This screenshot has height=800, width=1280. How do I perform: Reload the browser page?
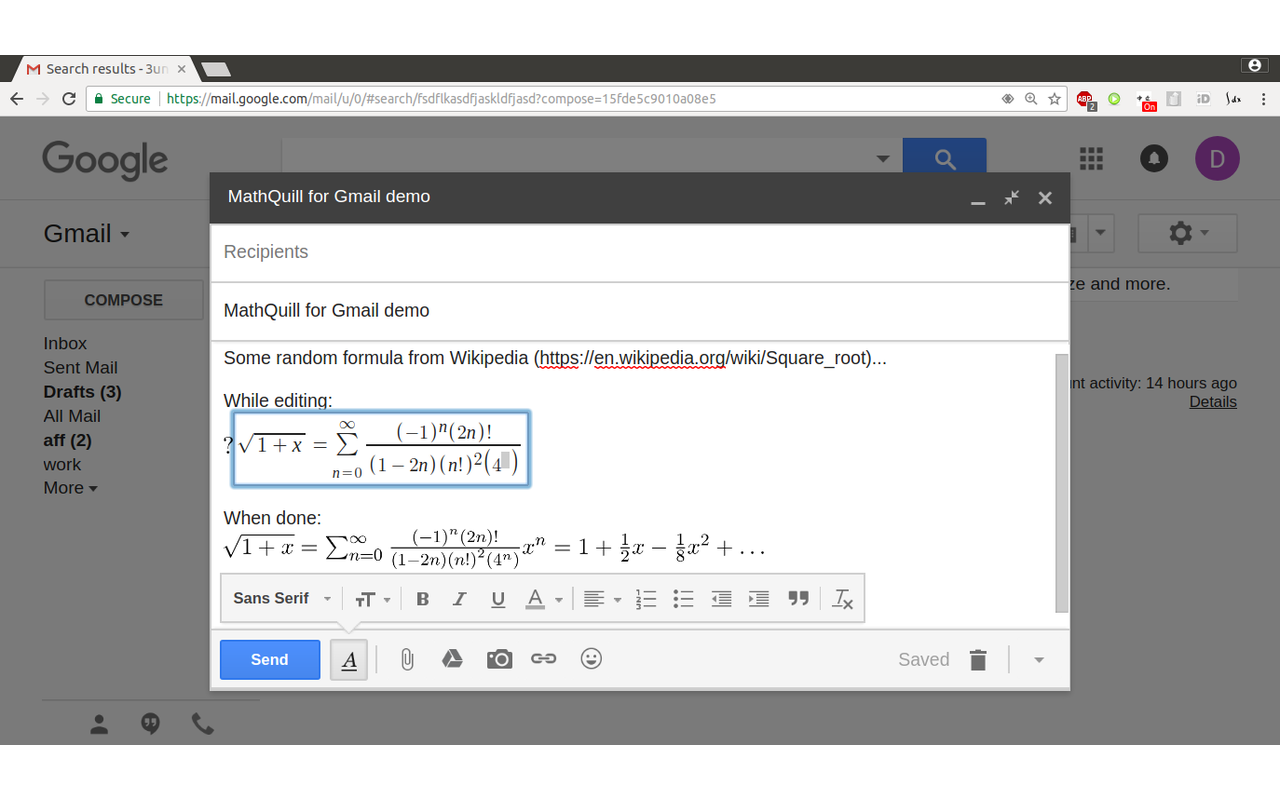69,99
